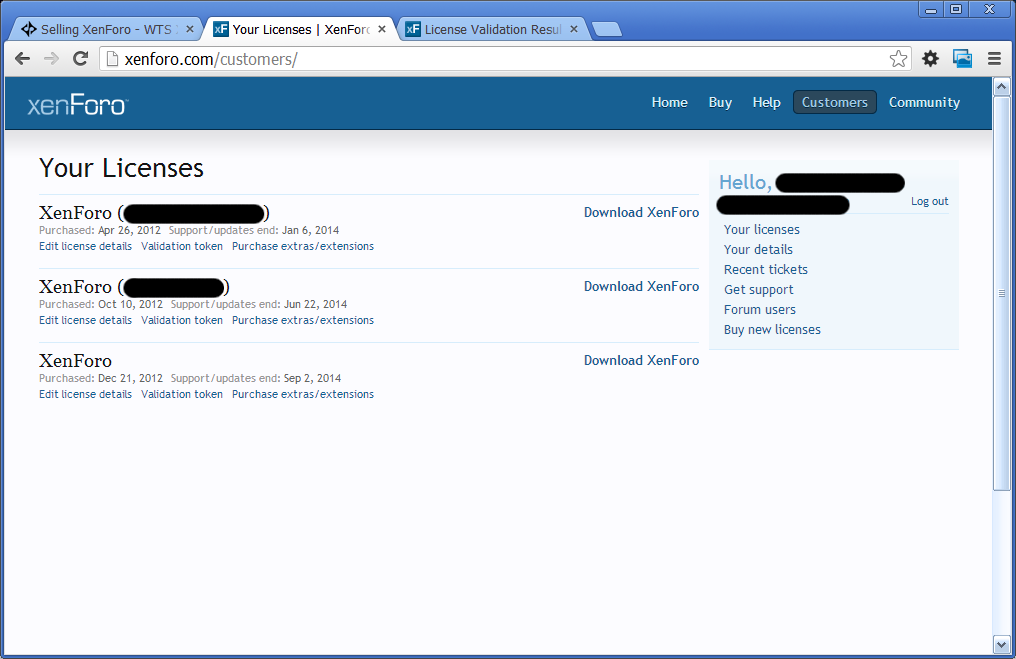Image resolution: width=1016 pixels, height=659 pixels.
Task: Open Recent tickets in the sidebar
Action: (765, 270)
